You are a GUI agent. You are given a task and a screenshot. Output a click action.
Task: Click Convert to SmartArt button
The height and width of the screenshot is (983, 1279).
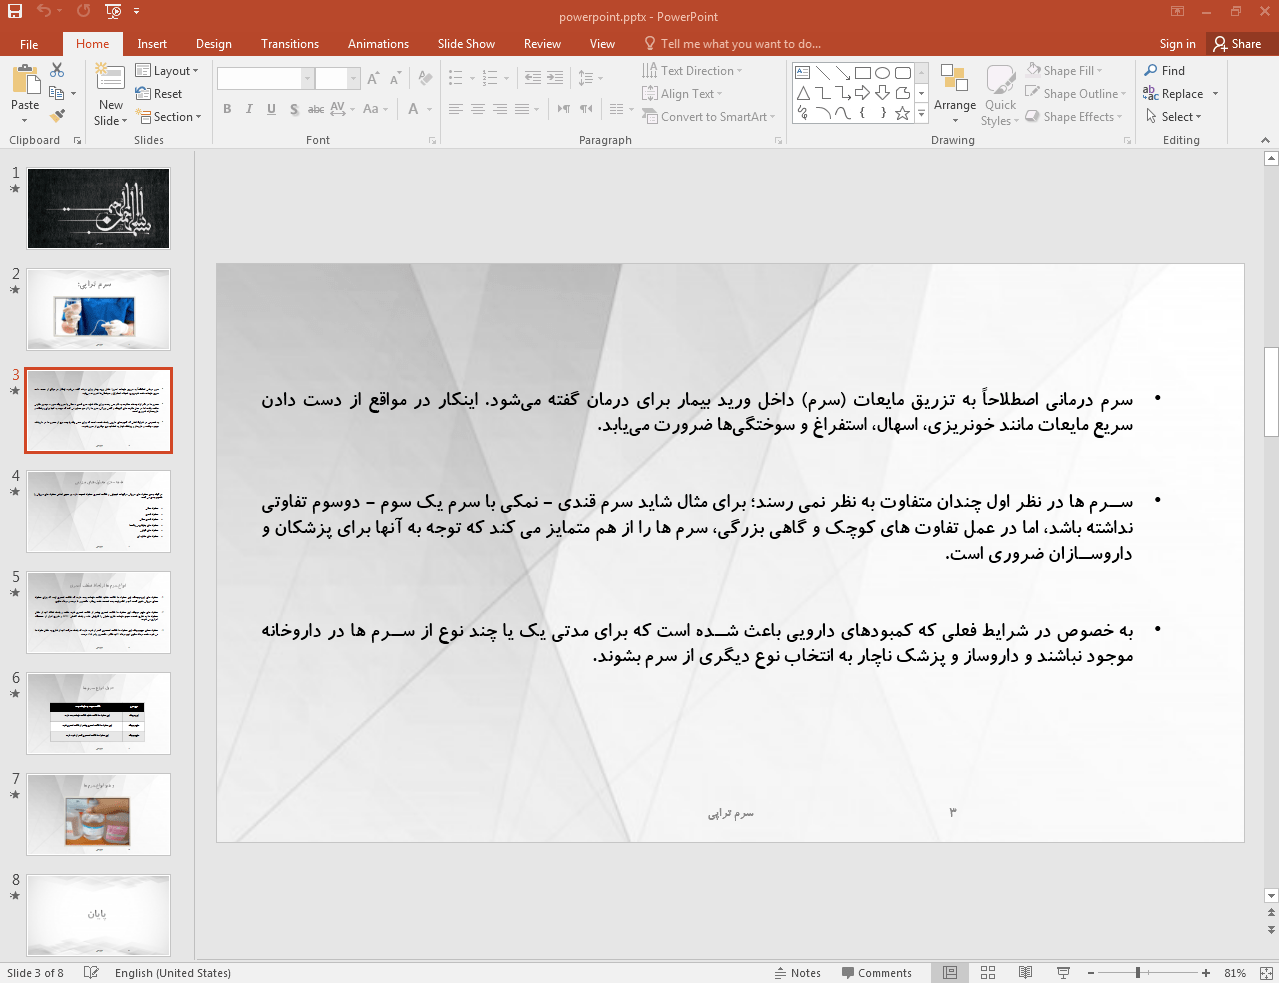pos(709,117)
